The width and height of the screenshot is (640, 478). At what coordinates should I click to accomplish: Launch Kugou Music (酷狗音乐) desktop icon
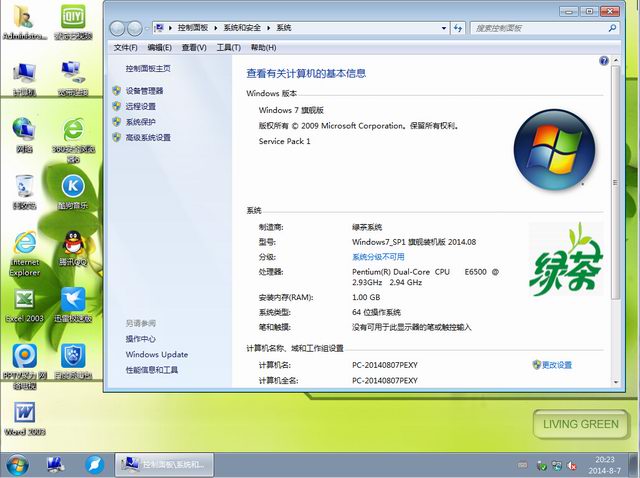click(x=73, y=192)
